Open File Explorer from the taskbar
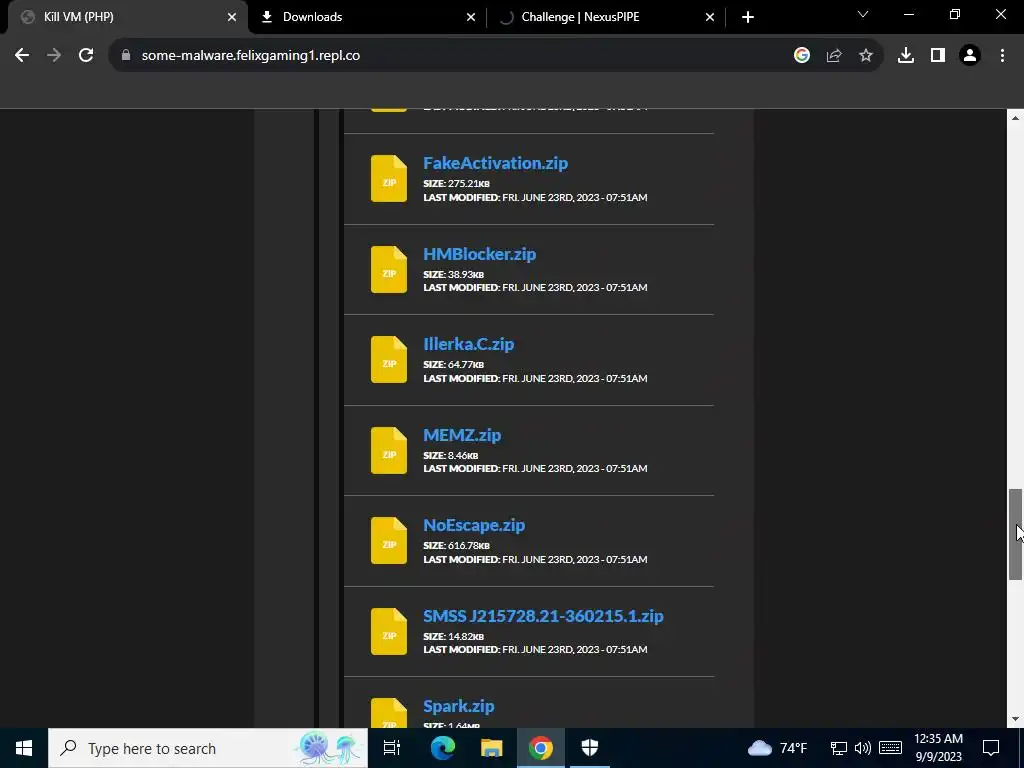 (491, 748)
